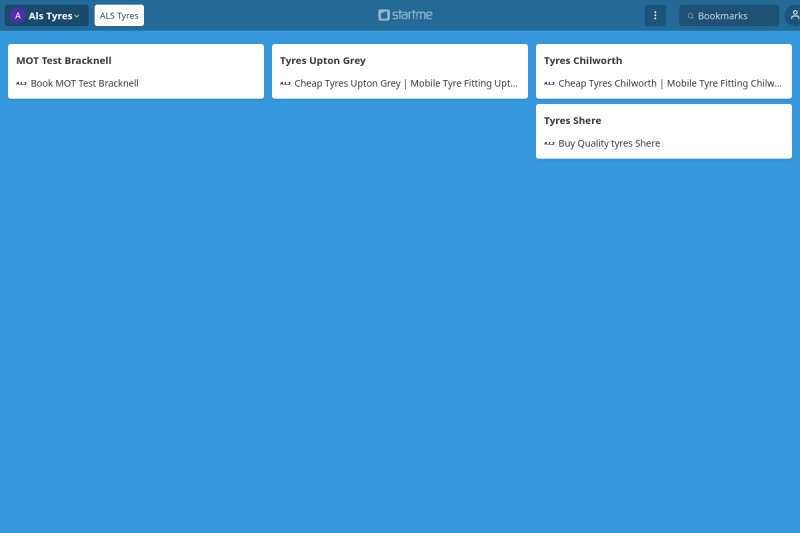Click ALS favicon beside Cheap Tyres Upton Grey

(285, 83)
